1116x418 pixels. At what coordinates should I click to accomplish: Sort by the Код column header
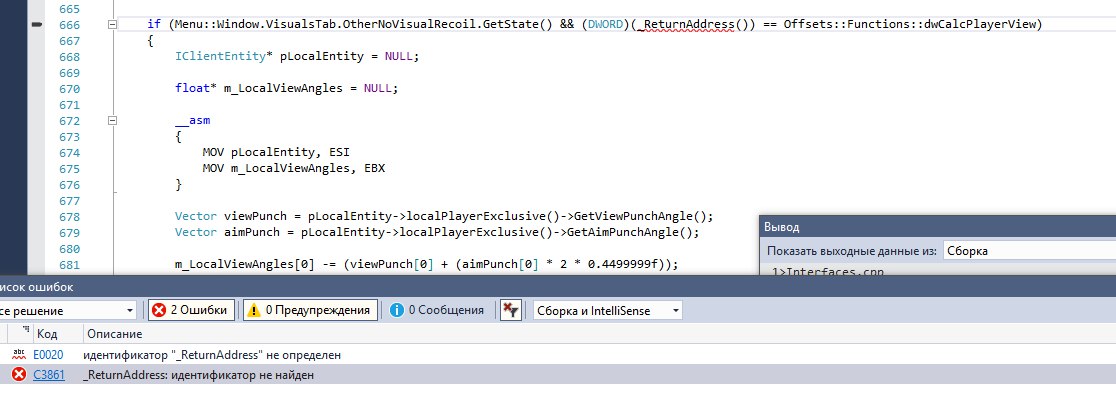click(x=47, y=333)
